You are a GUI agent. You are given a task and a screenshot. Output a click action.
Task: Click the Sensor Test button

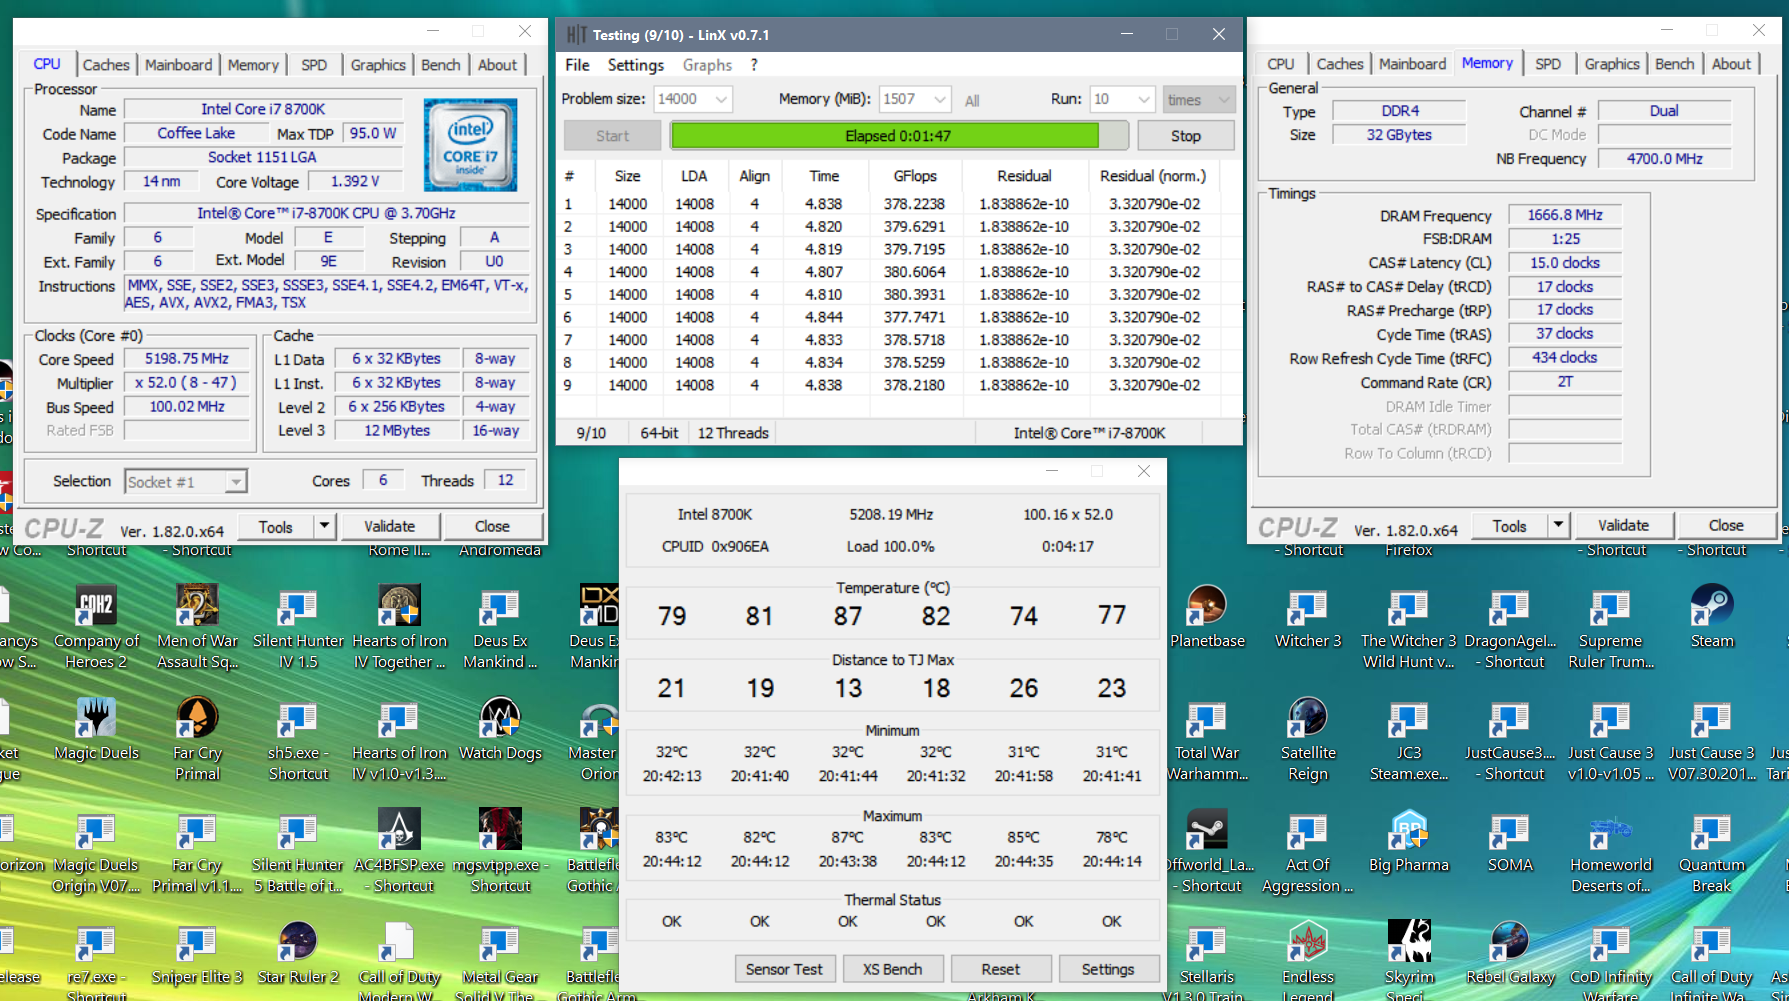point(784,969)
